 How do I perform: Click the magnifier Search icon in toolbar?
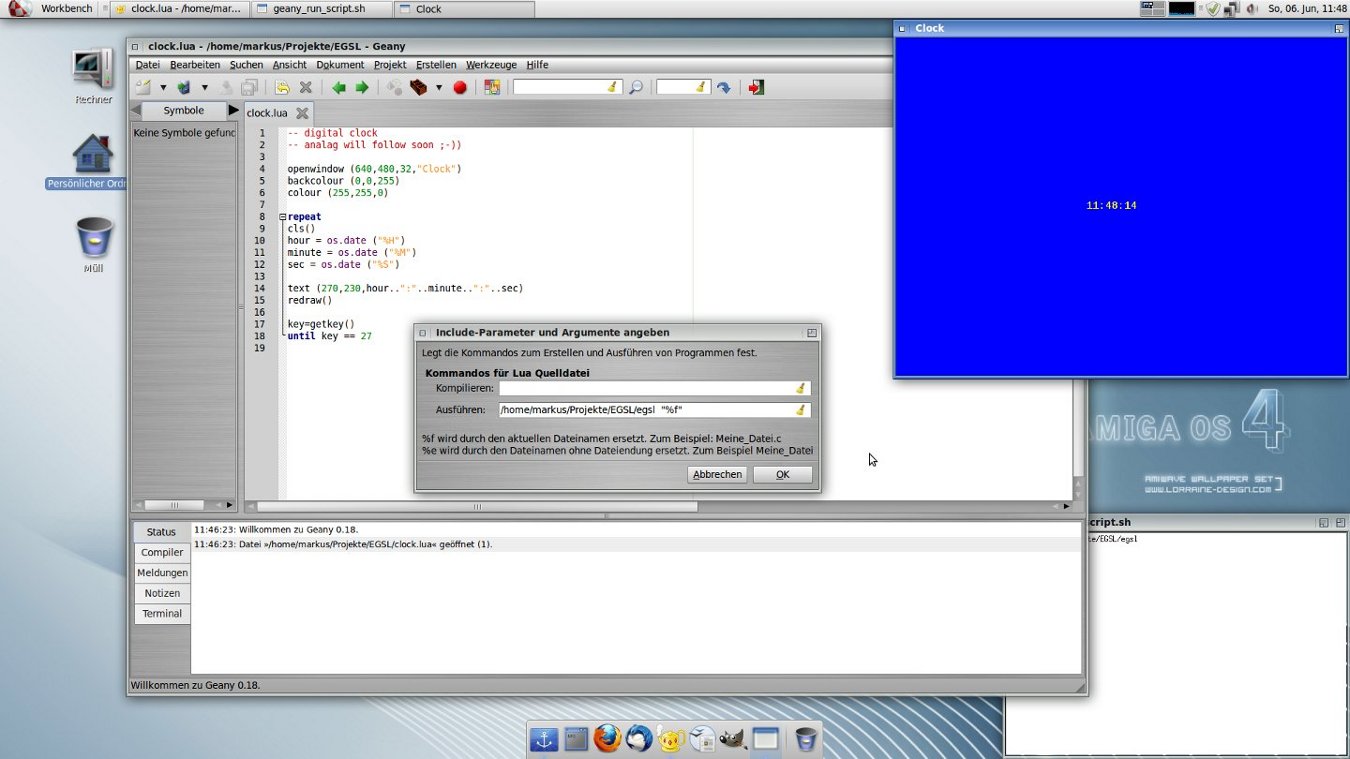(x=635, y=88)
